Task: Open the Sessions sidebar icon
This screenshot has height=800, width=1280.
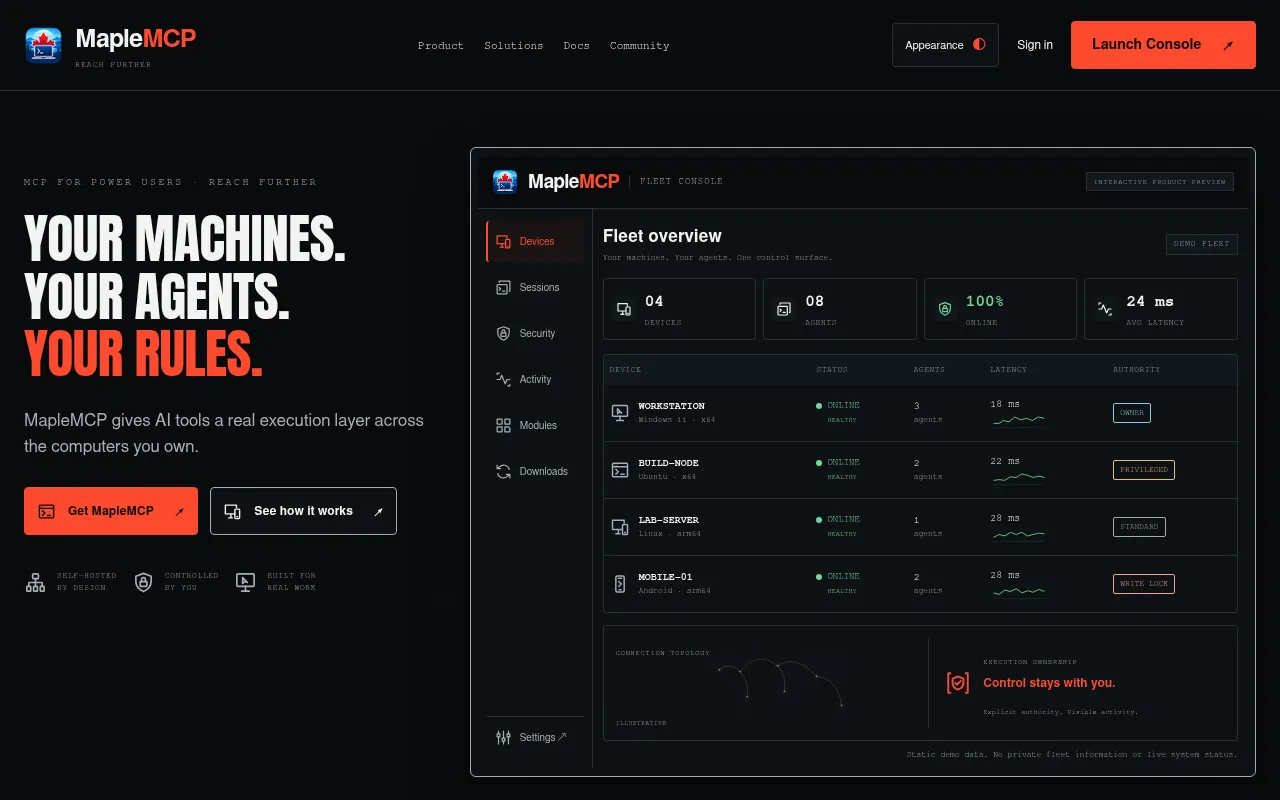Action: click(504, 288)
